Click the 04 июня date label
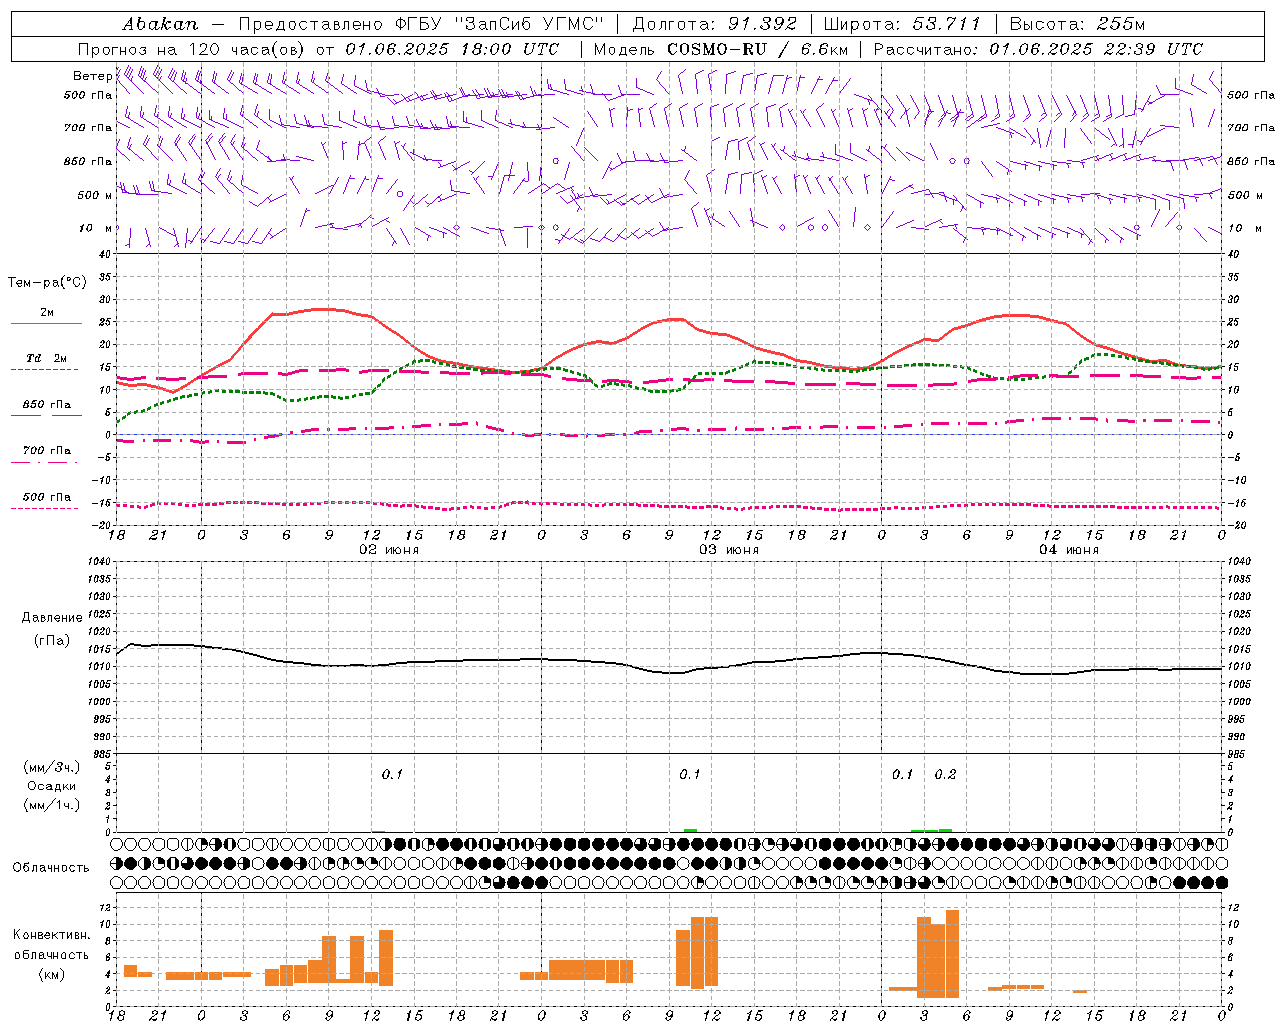Viewport: 1280px width, 1024px height. pyautogui.click(x=1069, y=550)
